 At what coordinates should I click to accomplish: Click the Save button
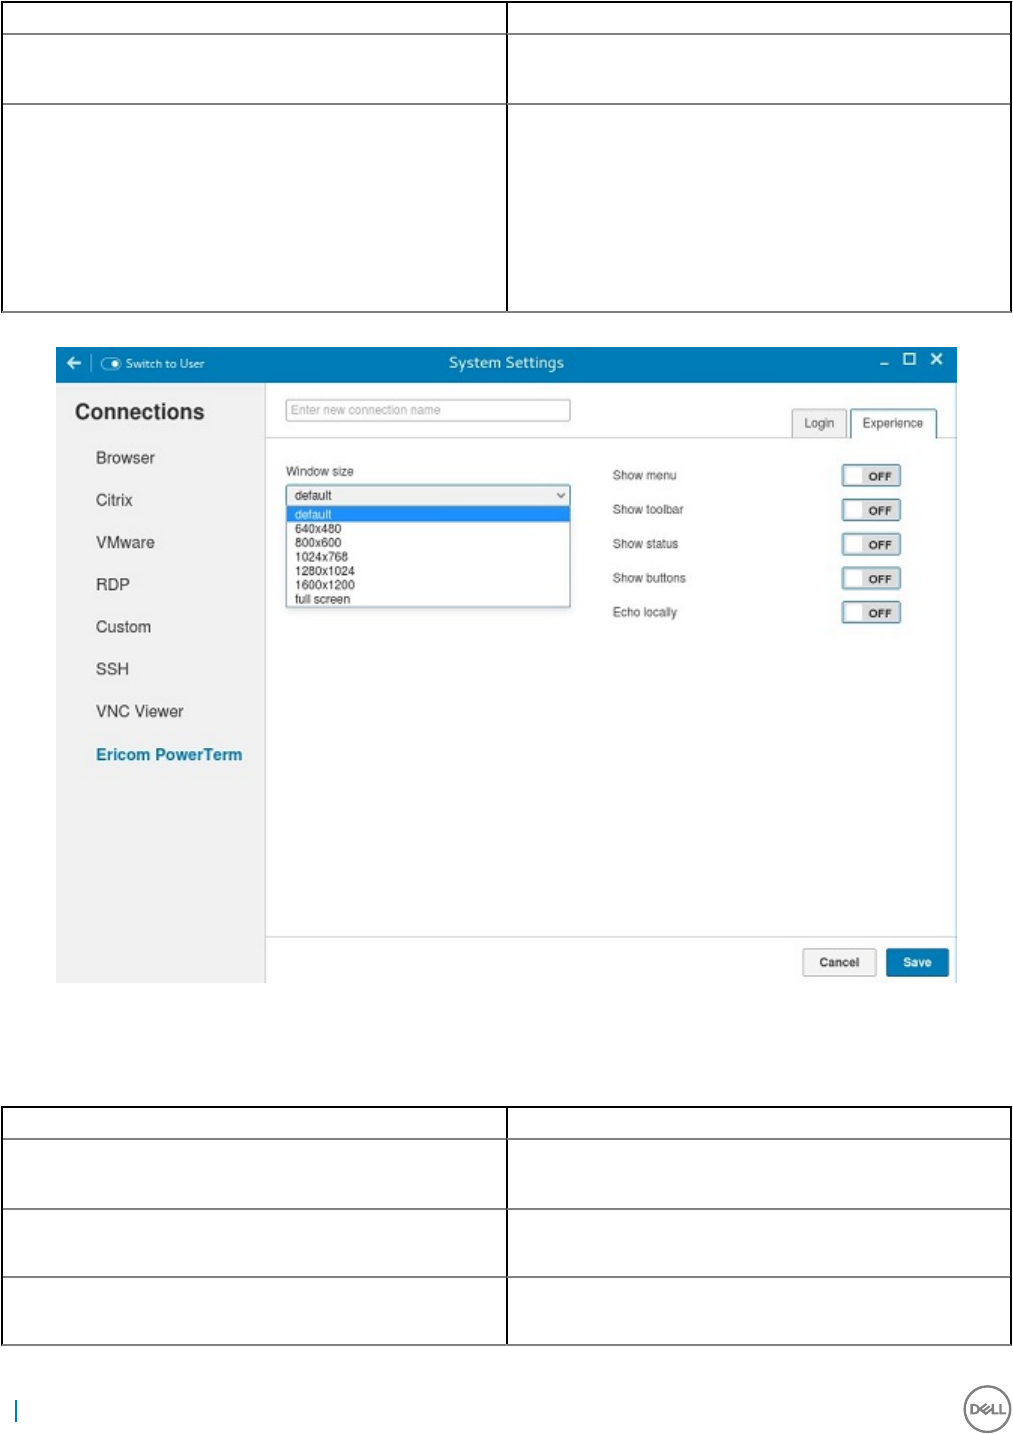(917, 962)
